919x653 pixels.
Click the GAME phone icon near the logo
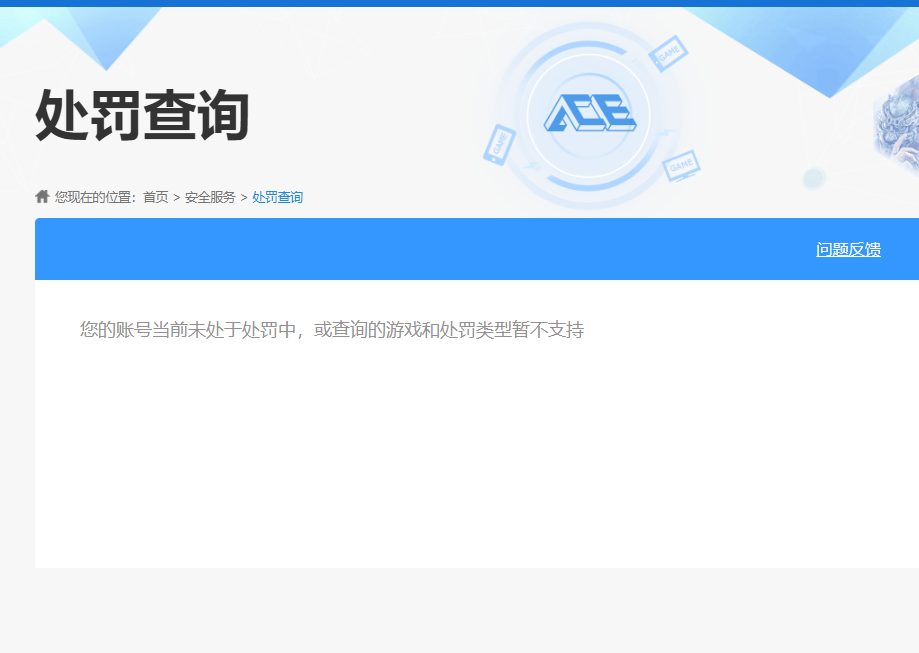[x=498, y=145]
